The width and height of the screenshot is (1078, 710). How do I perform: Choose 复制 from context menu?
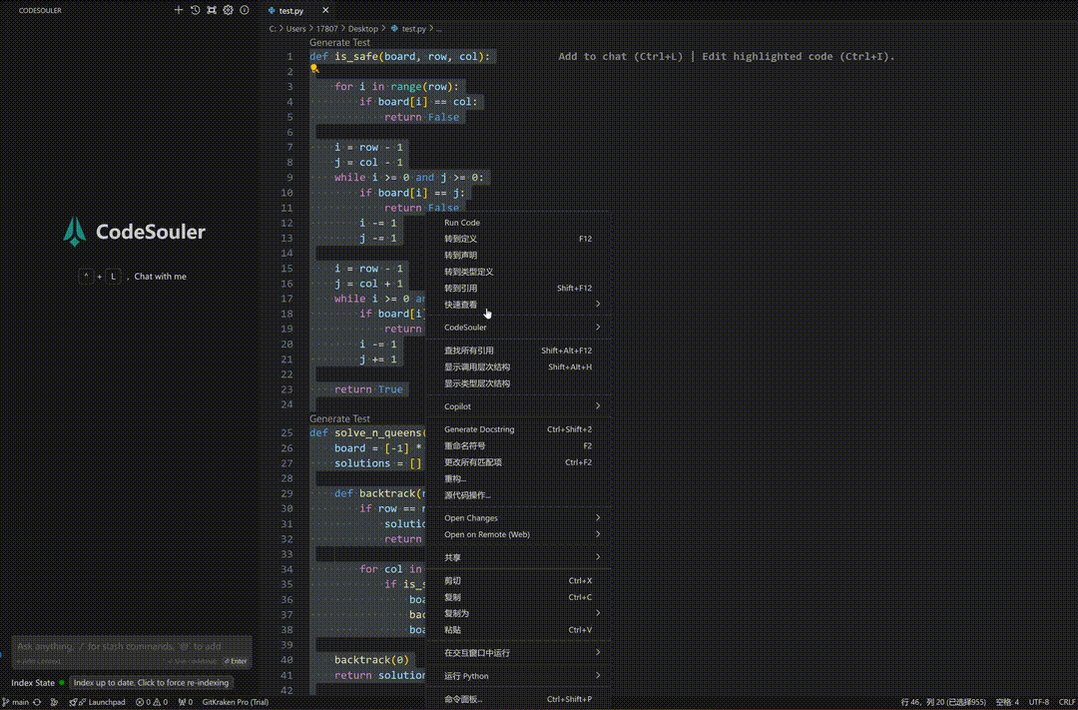click(x=519, y=597)
